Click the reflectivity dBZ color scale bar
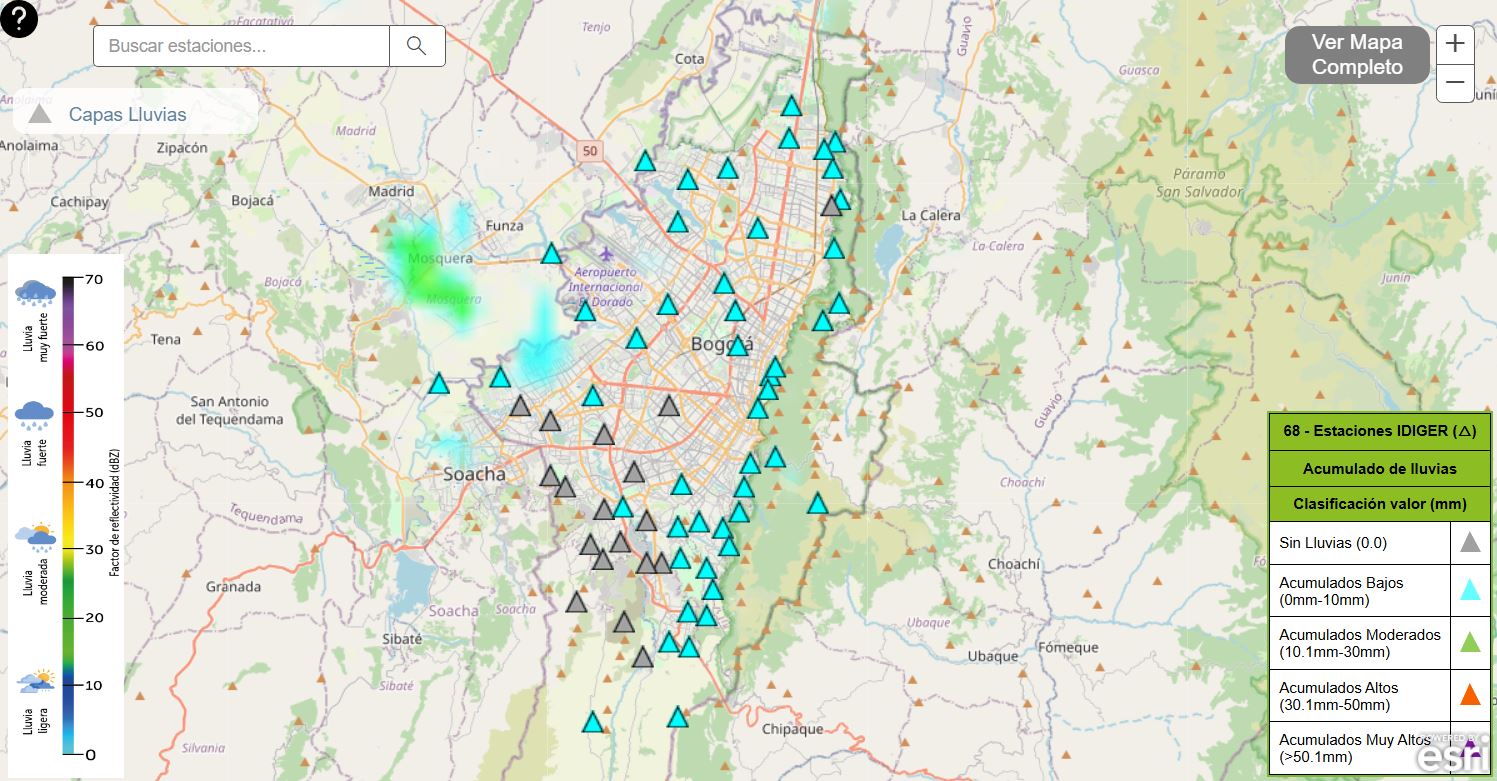The height and width of the screenshot is (781, 1497). (x=67, y=515)
